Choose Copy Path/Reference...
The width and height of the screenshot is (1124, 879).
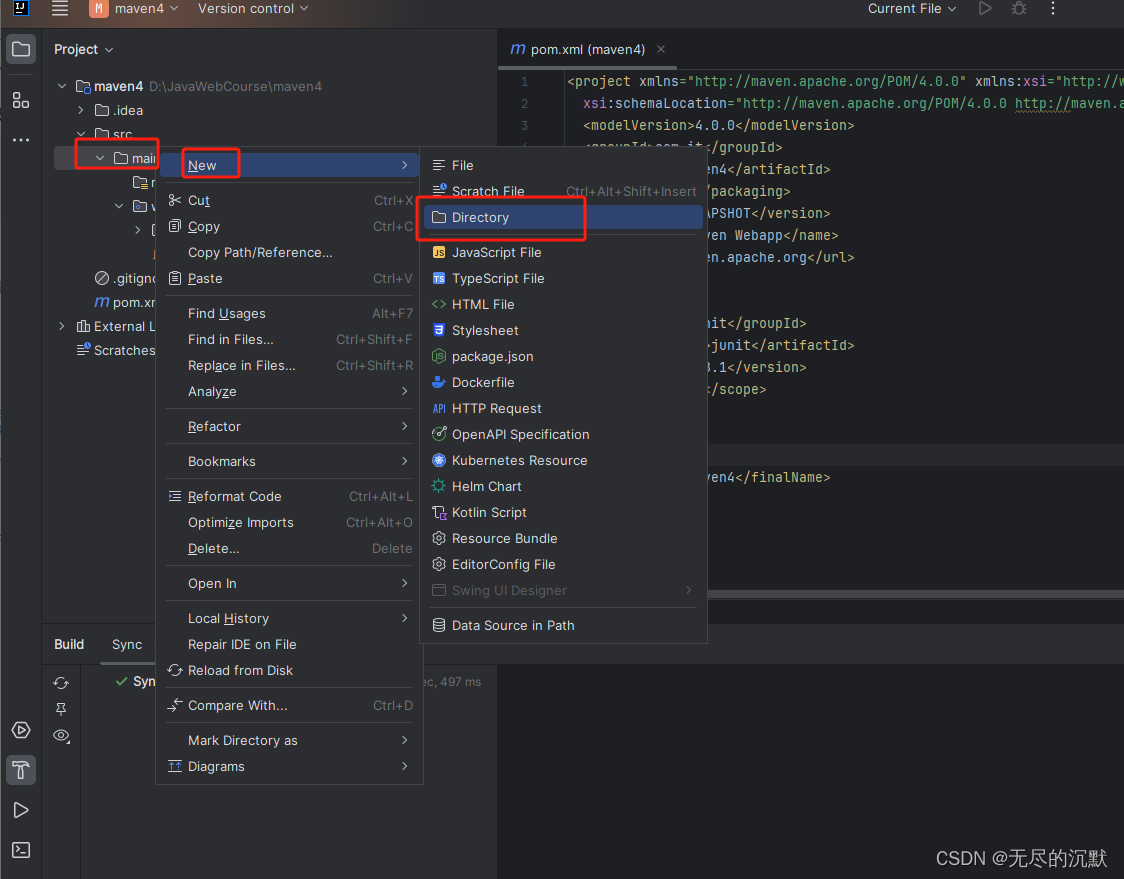(x=290, y=252)
